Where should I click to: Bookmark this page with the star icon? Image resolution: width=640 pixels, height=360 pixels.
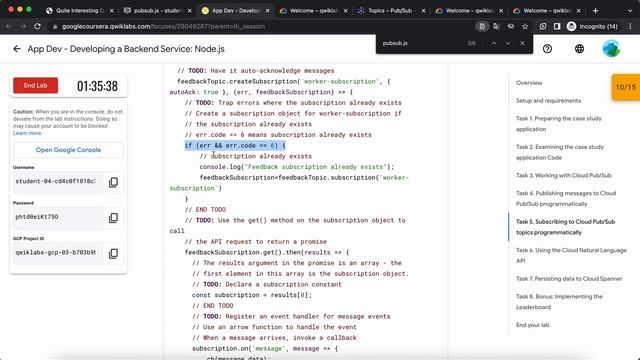(x=525, y=27)
